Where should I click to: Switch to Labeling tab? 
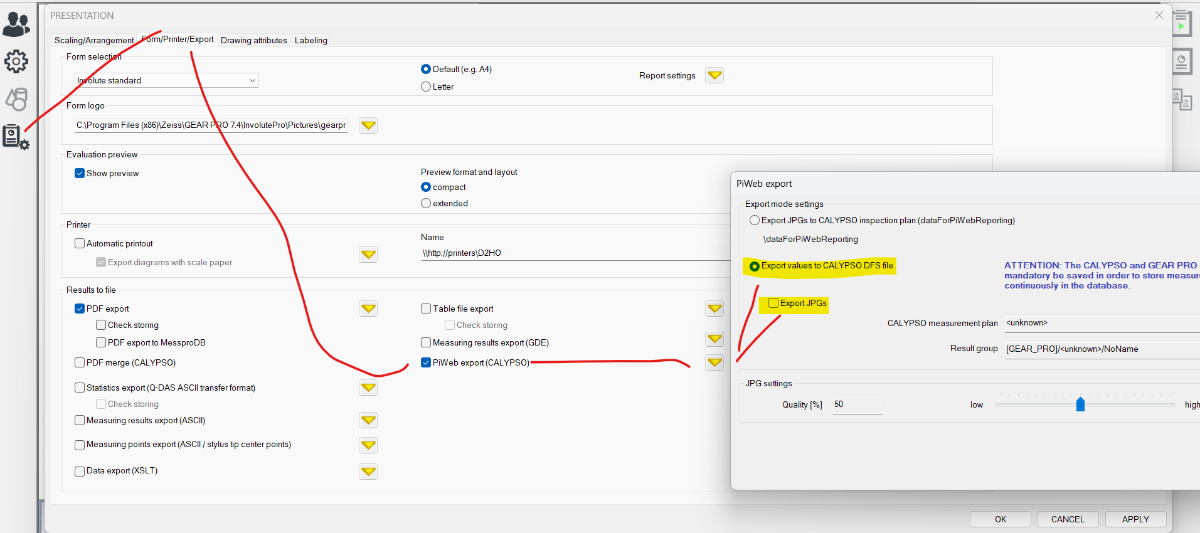click(x=311, y=40)
